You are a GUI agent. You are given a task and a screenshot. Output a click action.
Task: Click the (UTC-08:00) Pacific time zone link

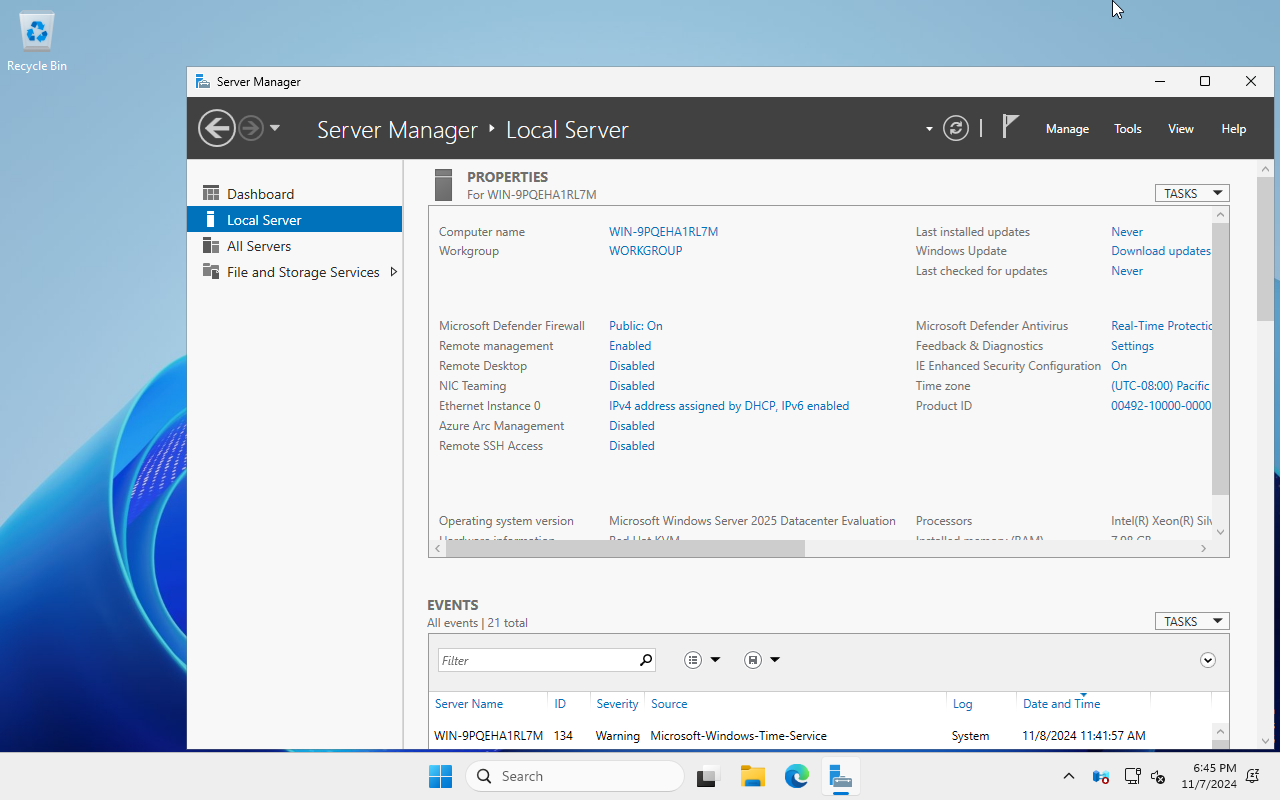(x=1160, y=386)
